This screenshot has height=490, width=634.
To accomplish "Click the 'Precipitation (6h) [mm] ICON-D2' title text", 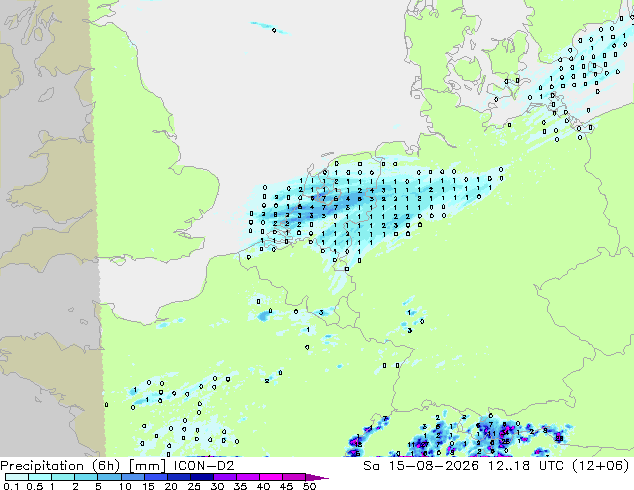I will pos(117,466).
